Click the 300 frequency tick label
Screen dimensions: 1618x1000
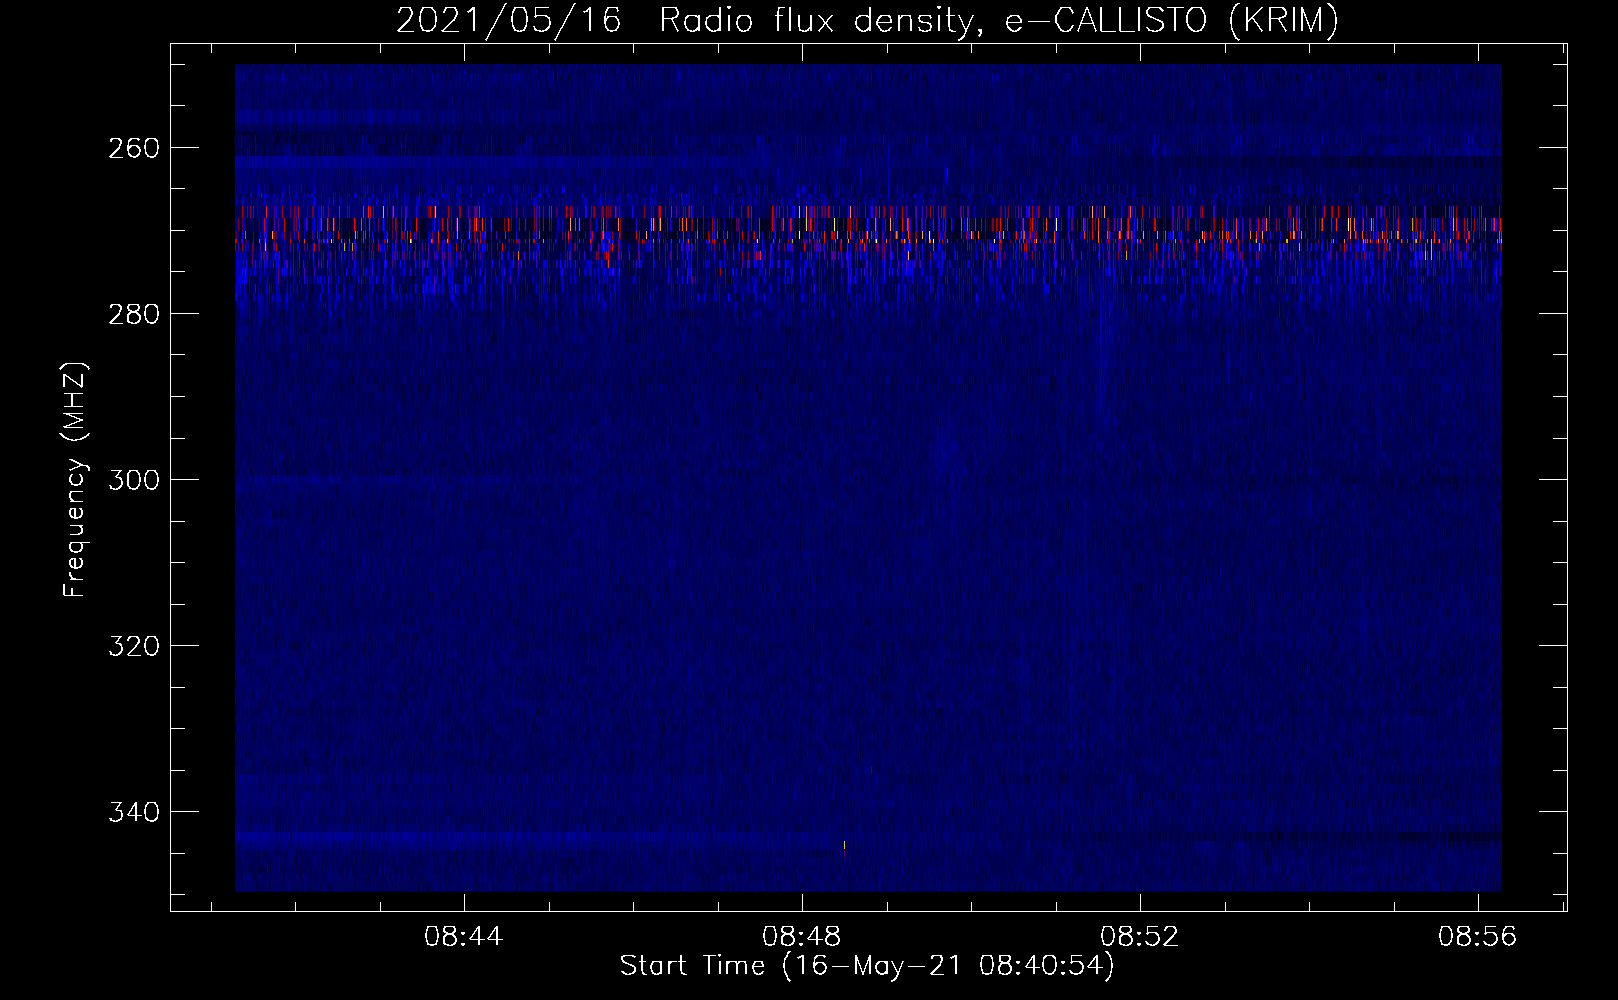coord(134,480)
